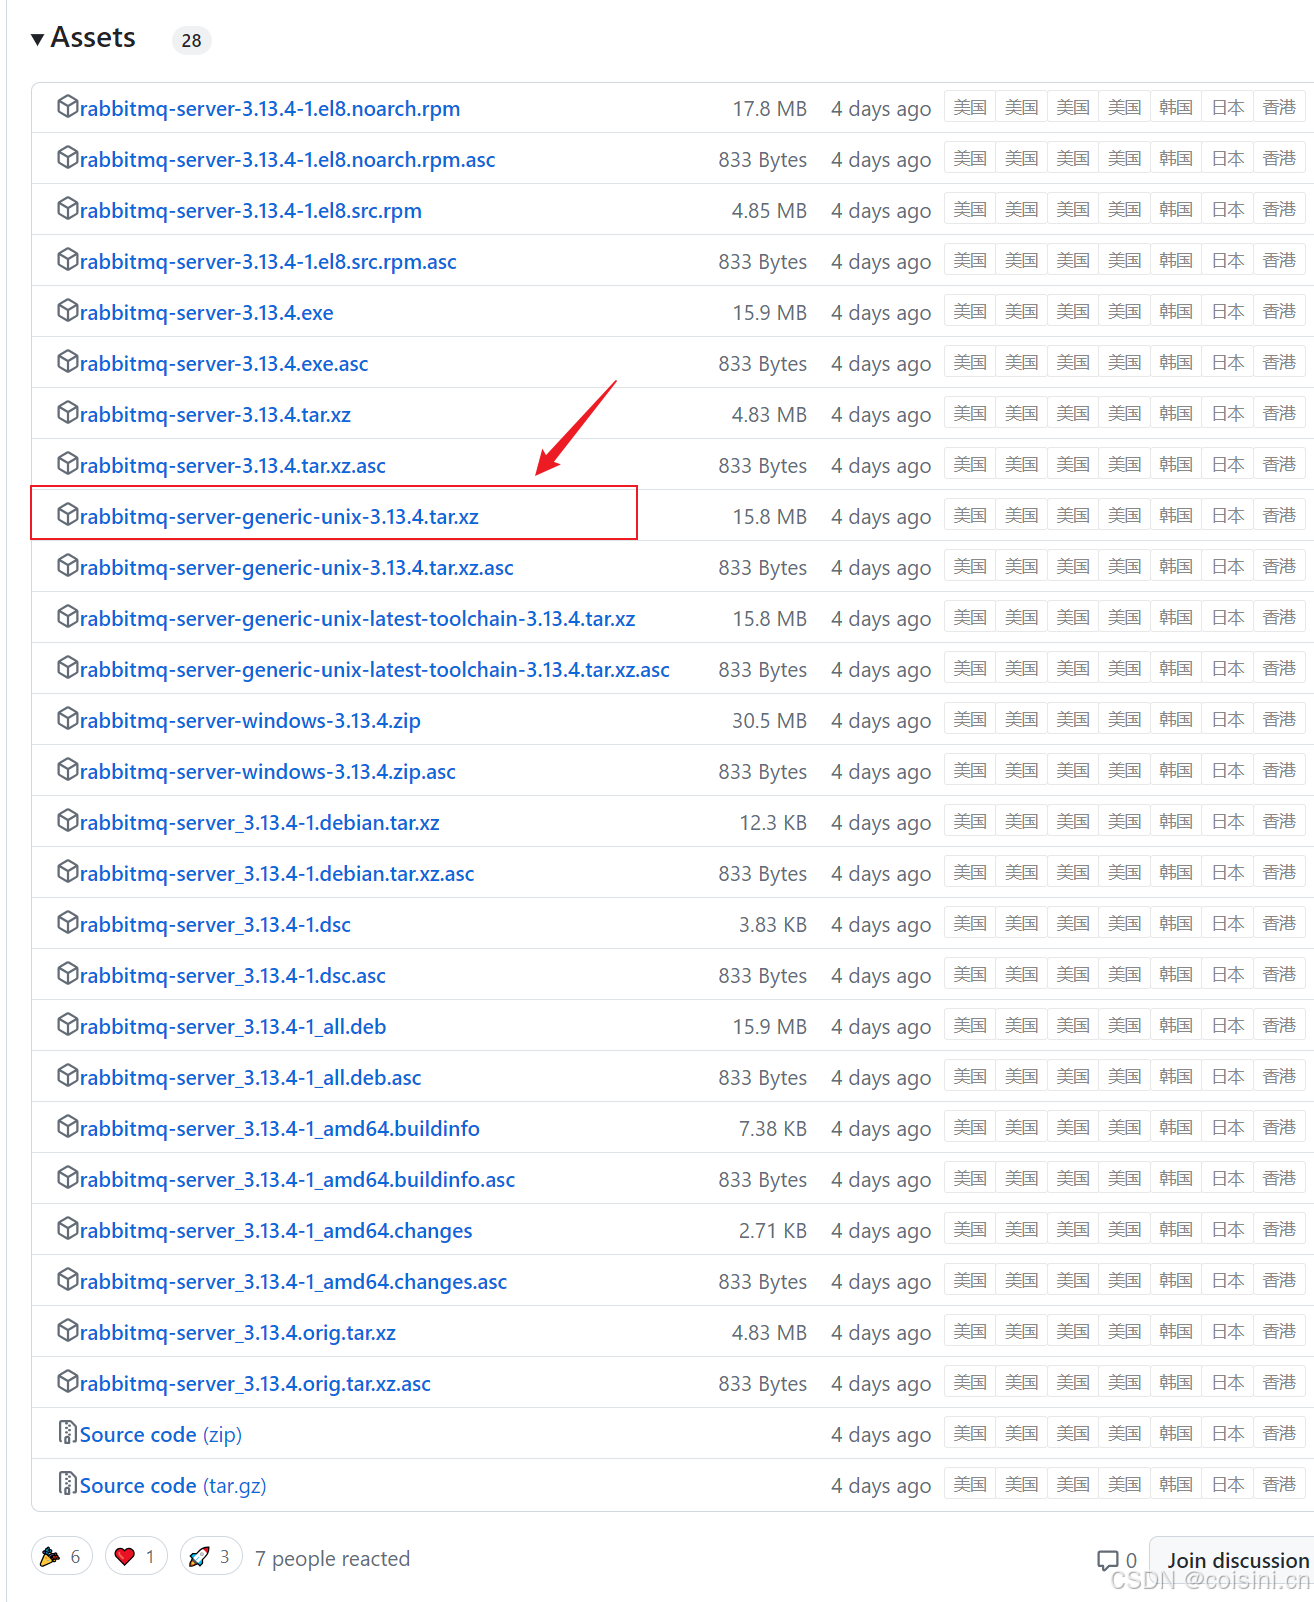Download rabbitmq-server_3.13.4-1.dsc
The width and height of the screenshot is (1314, 1602).
(x=215, y=925)
